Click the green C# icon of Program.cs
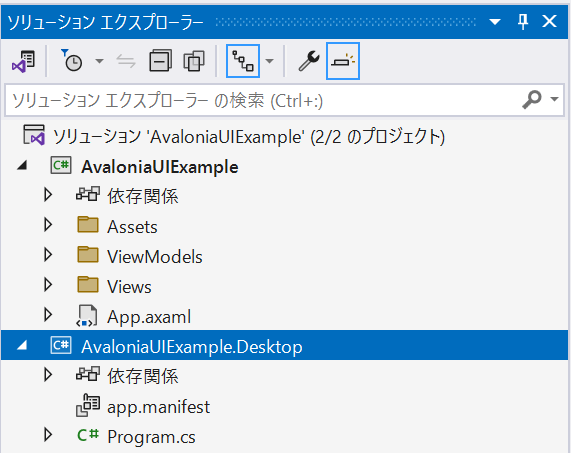Image resolution: width=571 pixels, height=453 pixels. (88, 434)
